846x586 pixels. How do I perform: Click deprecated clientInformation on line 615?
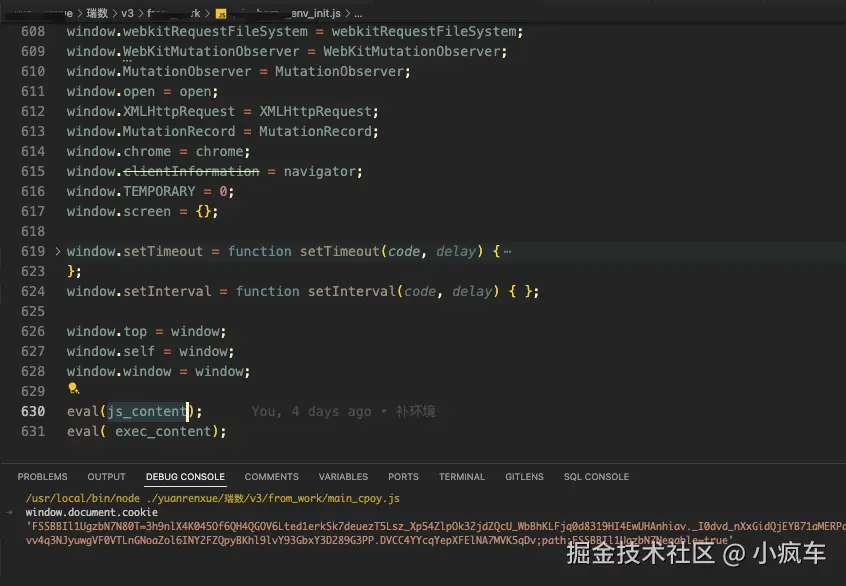pos(192,171)
